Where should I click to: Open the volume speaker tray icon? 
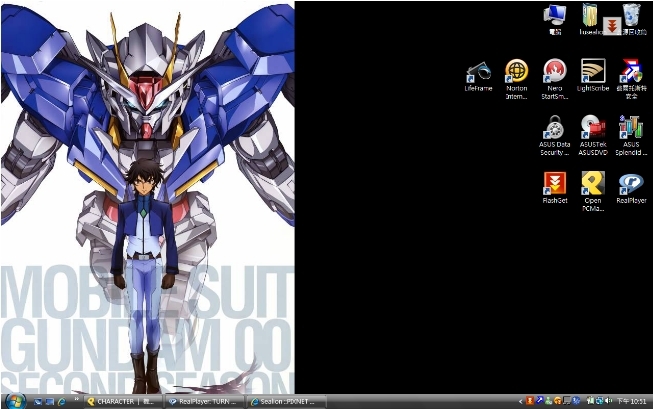click(608, 401)
